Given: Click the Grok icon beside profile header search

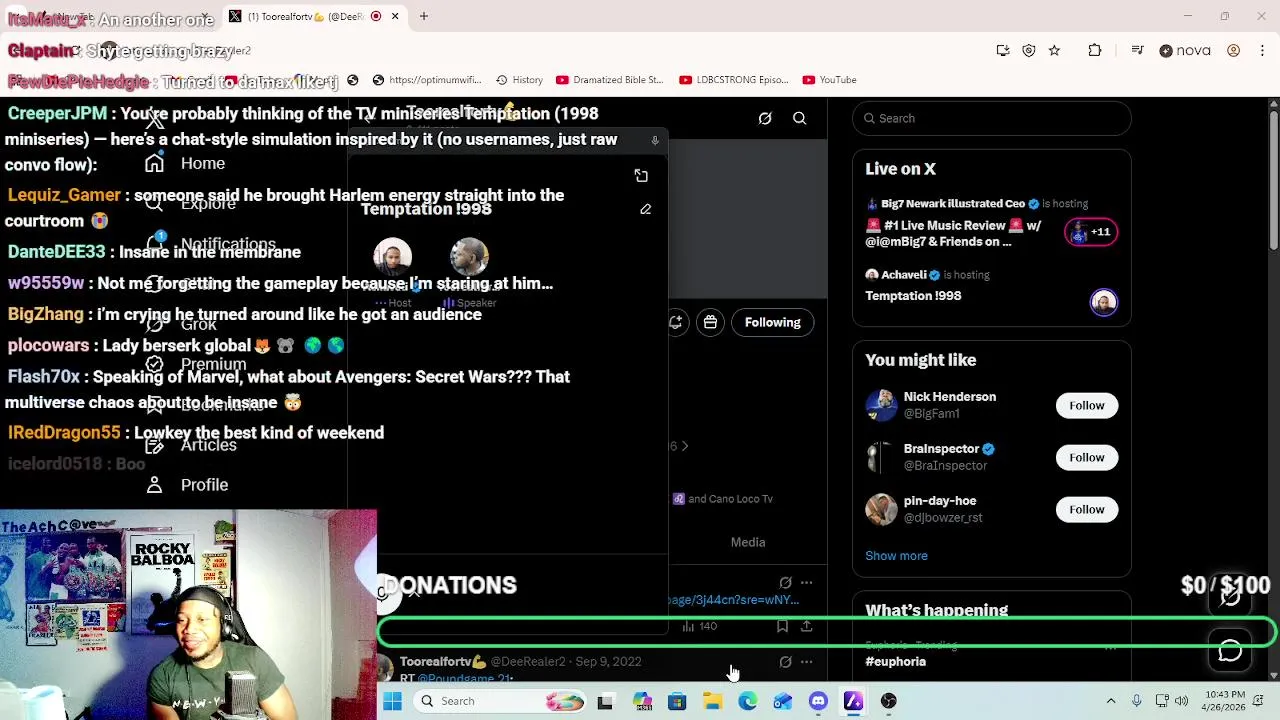Looking at the screenshot, I should (765, 119).
